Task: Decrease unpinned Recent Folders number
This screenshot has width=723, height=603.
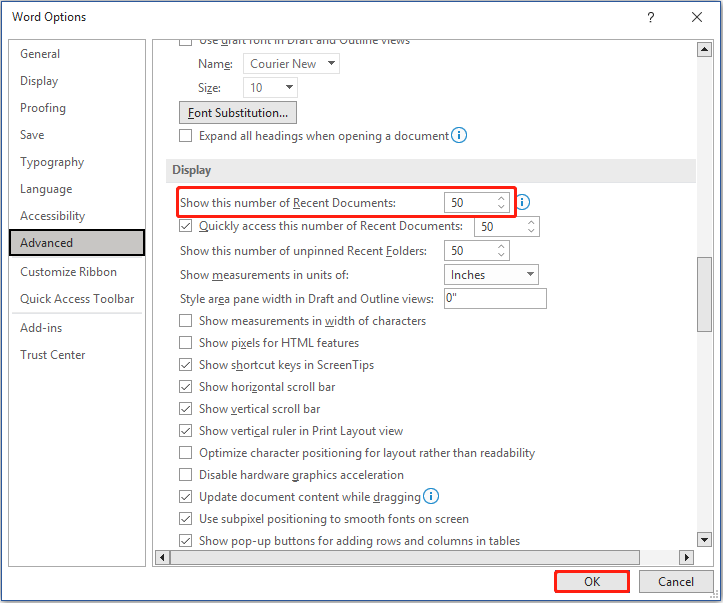Action: pyautogui.click(x=501, y=254)
